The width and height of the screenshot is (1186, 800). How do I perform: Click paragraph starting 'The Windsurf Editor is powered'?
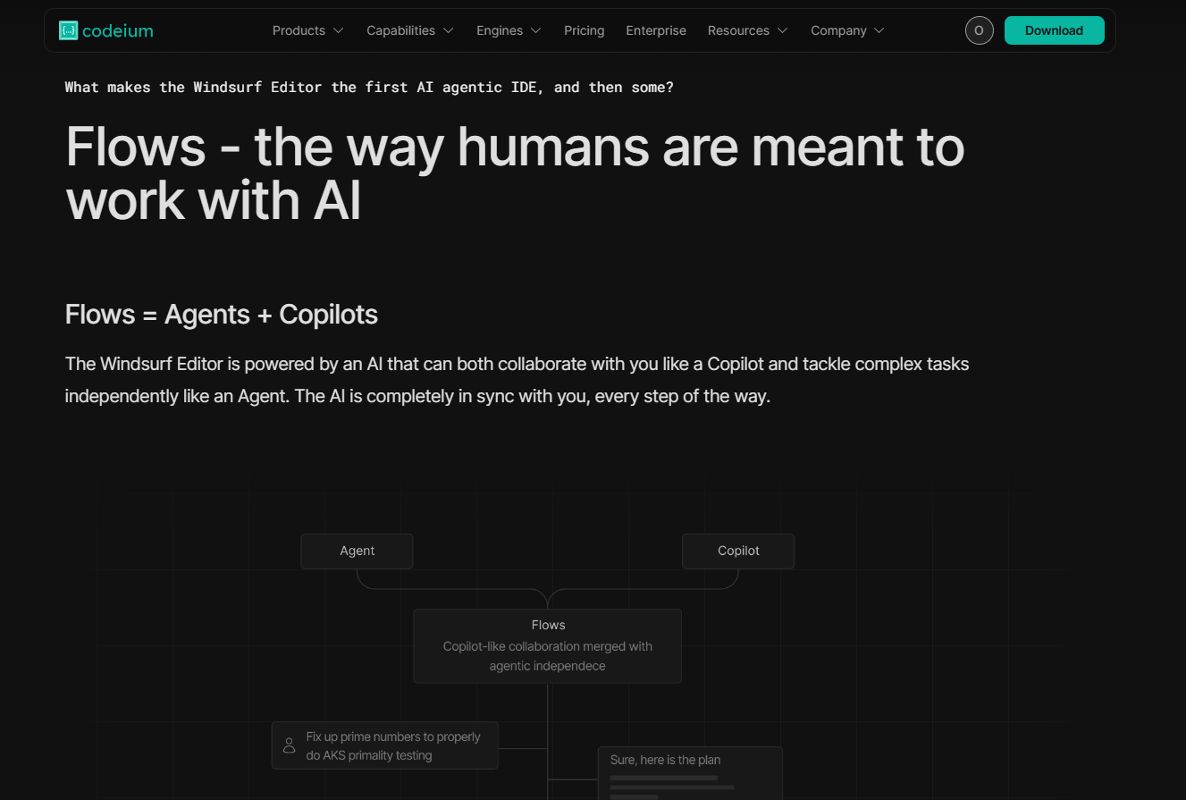pyautogui.click(x=517, y=380)
